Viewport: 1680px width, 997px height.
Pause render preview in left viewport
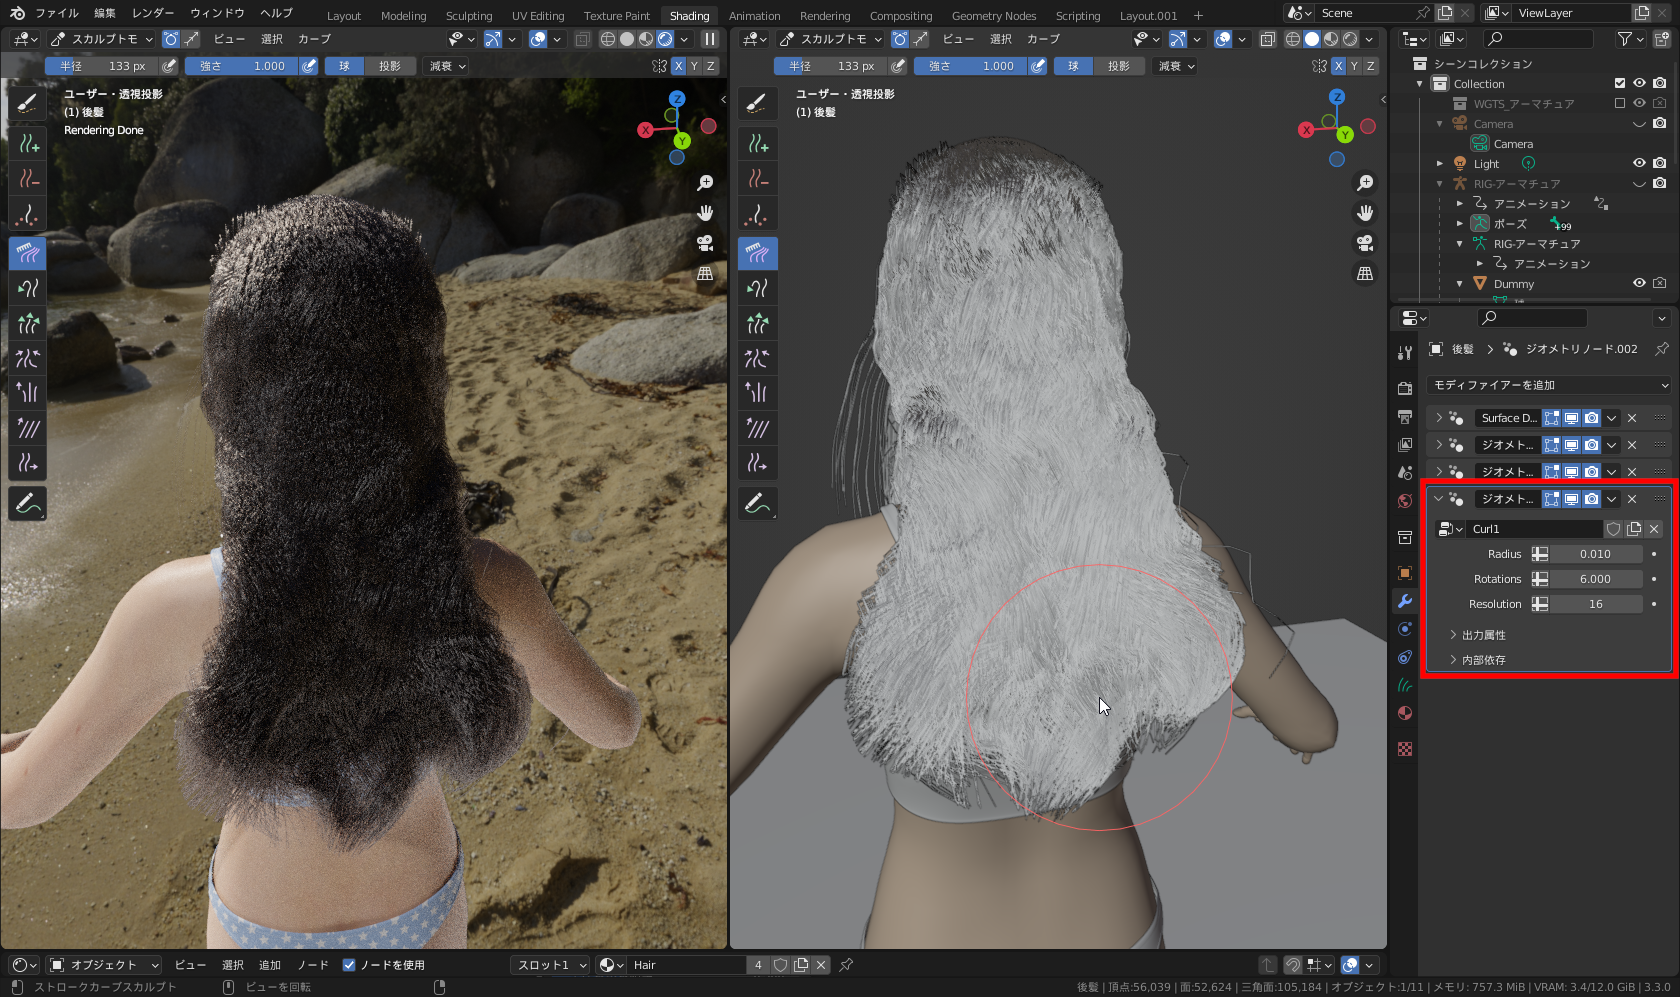click(x=709, y=39)
